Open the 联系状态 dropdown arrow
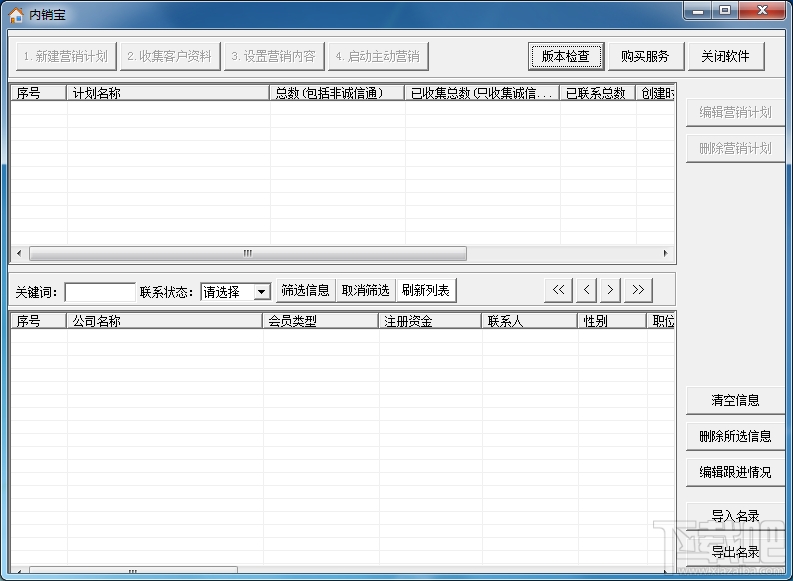 click(x=261, y=292)
